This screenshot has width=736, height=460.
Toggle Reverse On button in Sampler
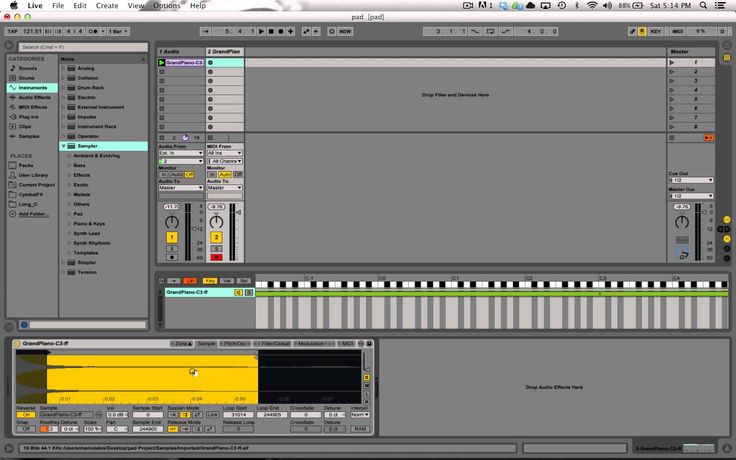26,415
